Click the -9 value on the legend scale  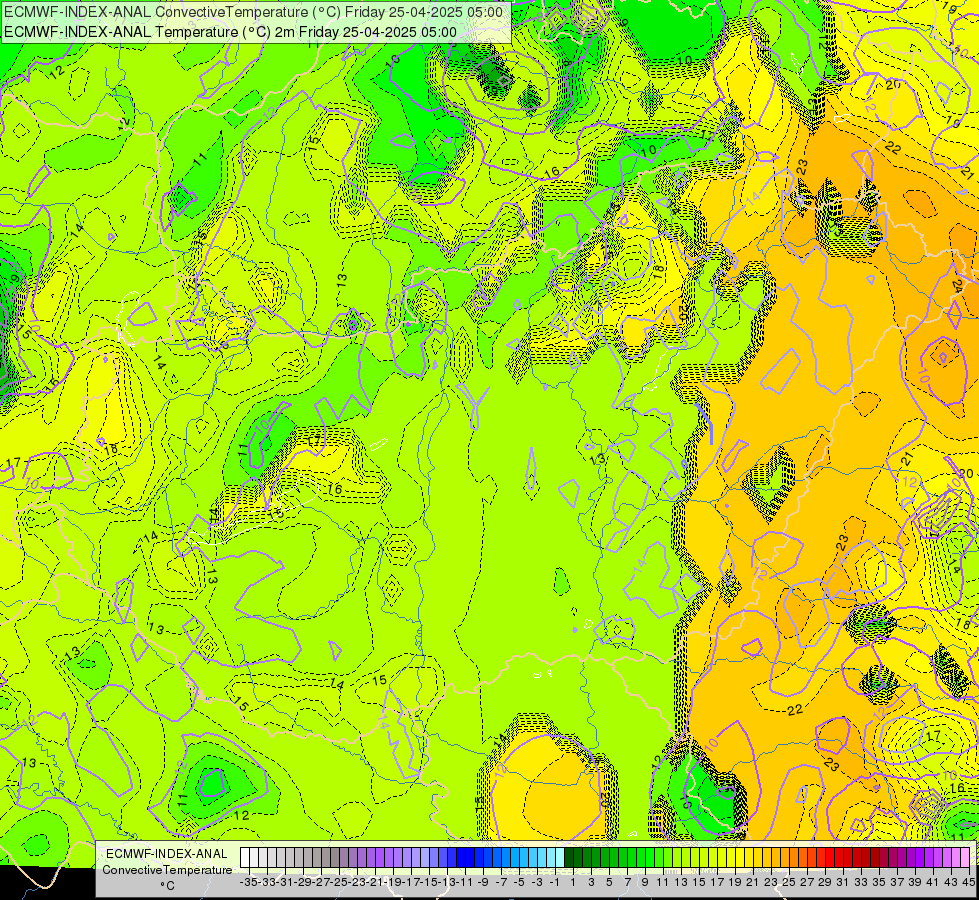tap(483, 882)
